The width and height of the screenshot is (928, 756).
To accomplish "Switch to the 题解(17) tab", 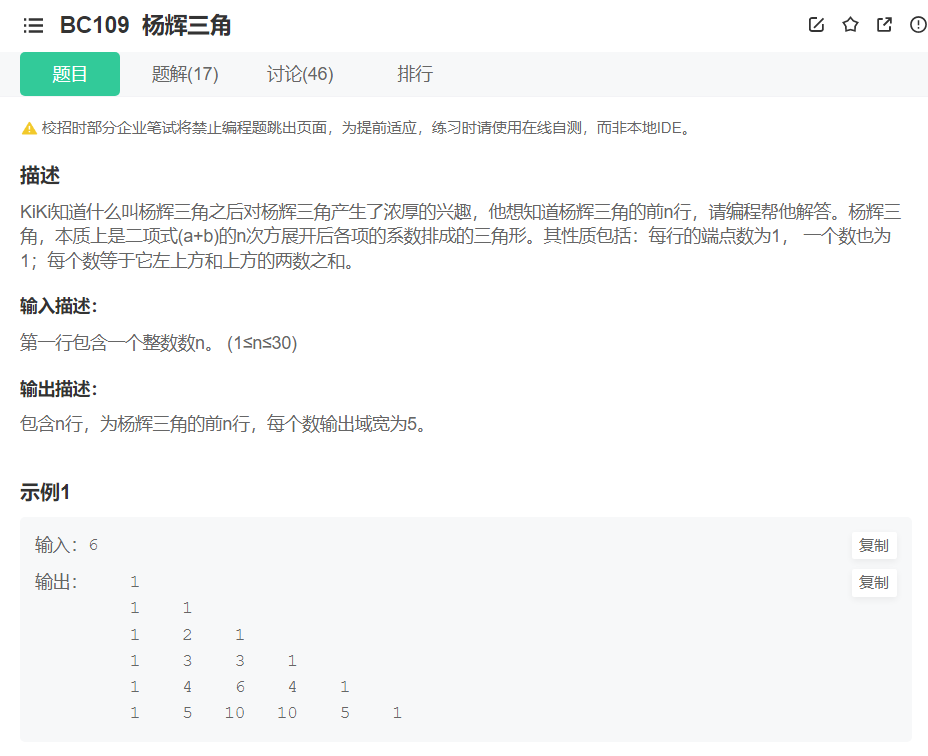I will tap(186, 73).
